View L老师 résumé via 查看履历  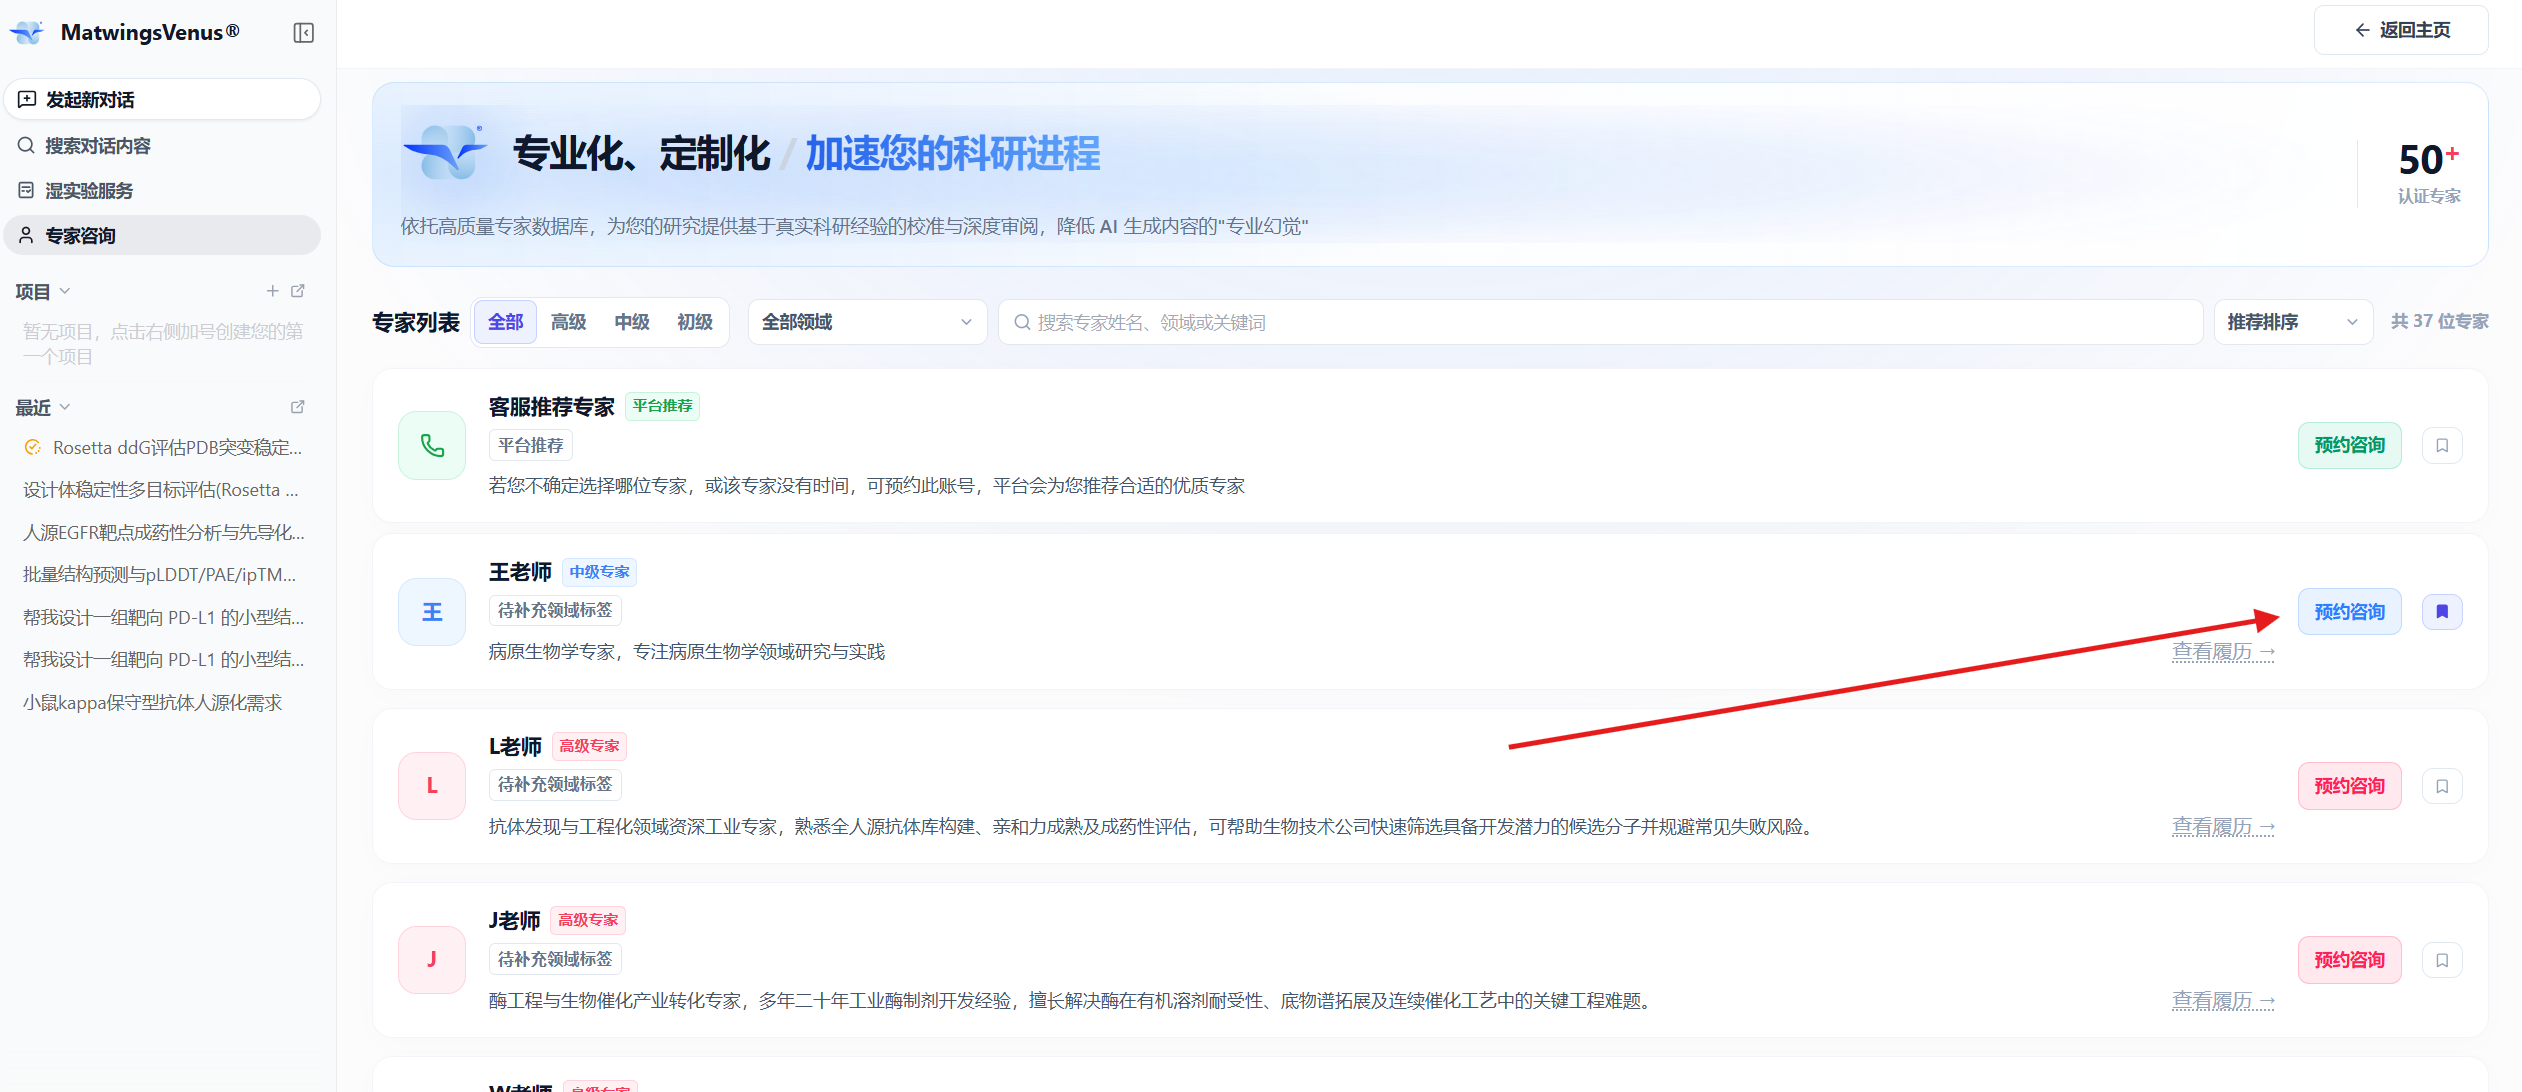point(2223,827)
